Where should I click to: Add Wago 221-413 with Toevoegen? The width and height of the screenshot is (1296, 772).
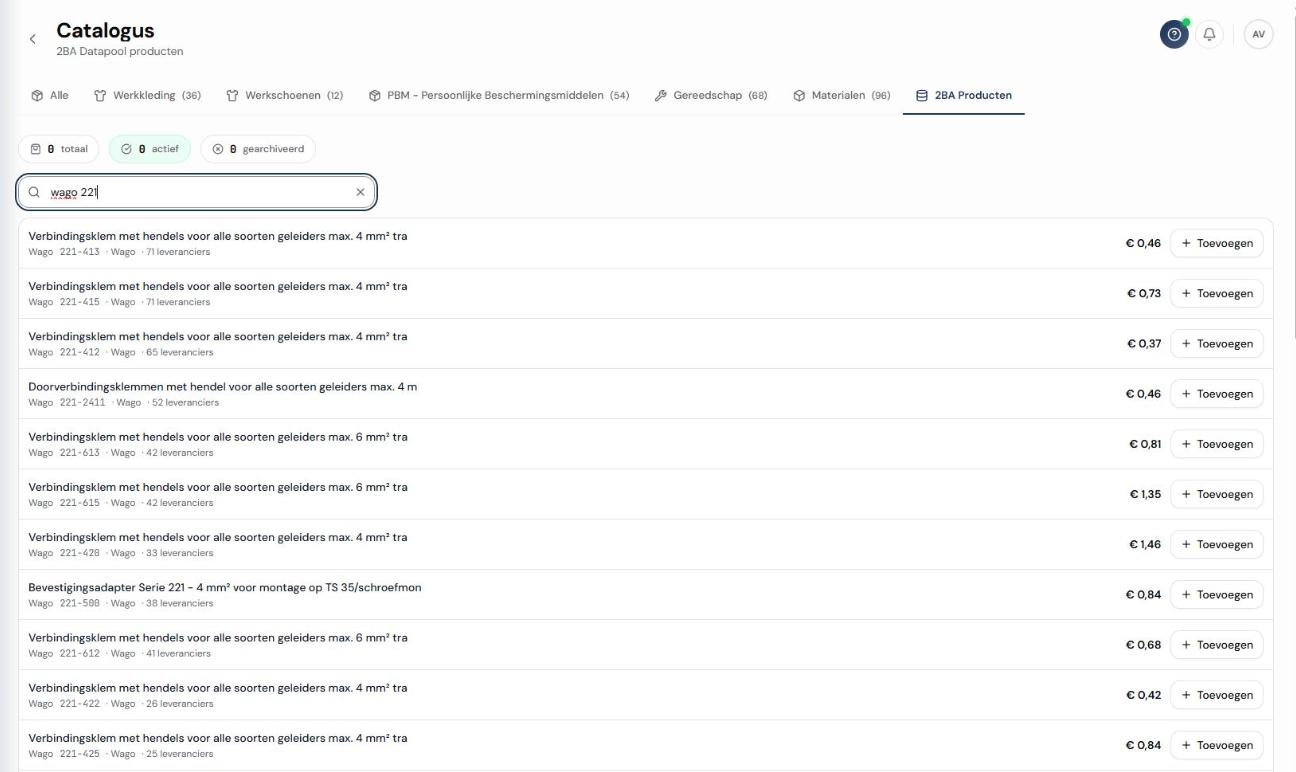pyautogui.click(x=1216, y=243)
